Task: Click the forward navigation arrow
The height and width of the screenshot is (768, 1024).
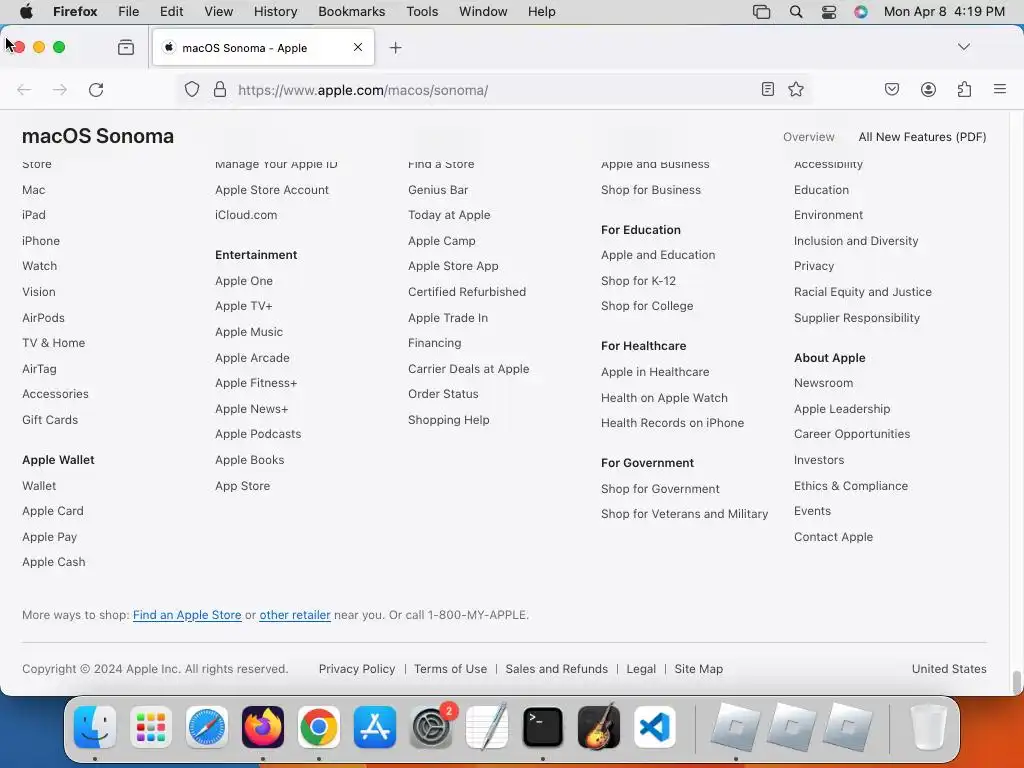Action: coord(60,90)
